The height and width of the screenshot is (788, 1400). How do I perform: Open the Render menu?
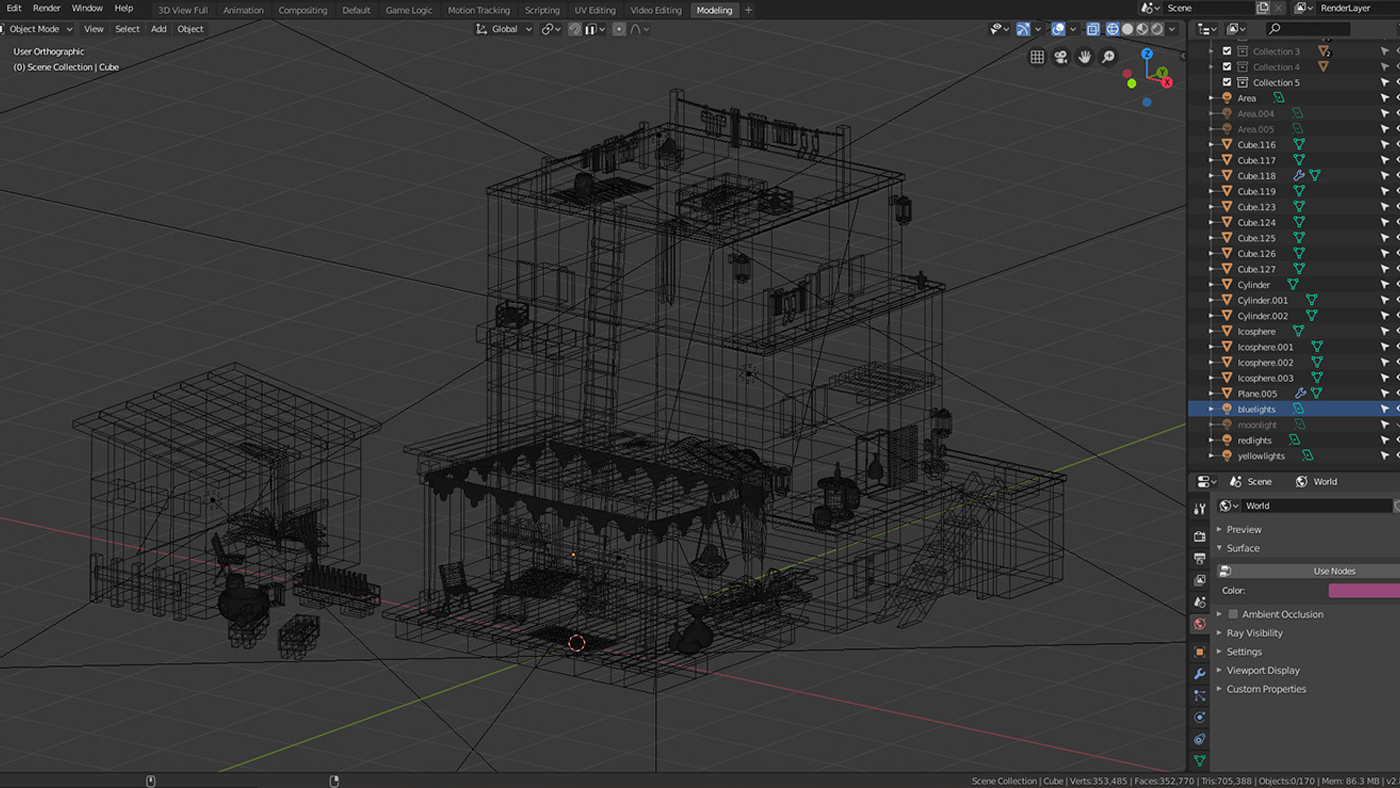coord(46,8)
